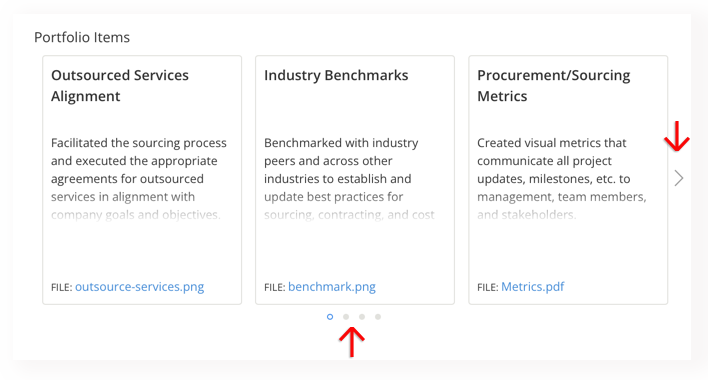Click the red arrow pointing at next chevron
The image size is (708, 380).
[x=676, y=136]
